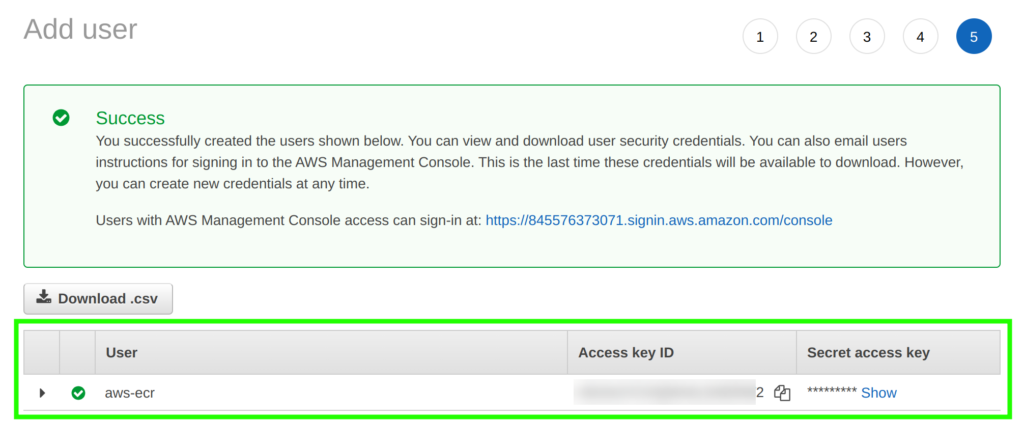The height and width of the screenshot is (448, 1024).
Task: Click the Success heading text
Action: coord(130,118)
